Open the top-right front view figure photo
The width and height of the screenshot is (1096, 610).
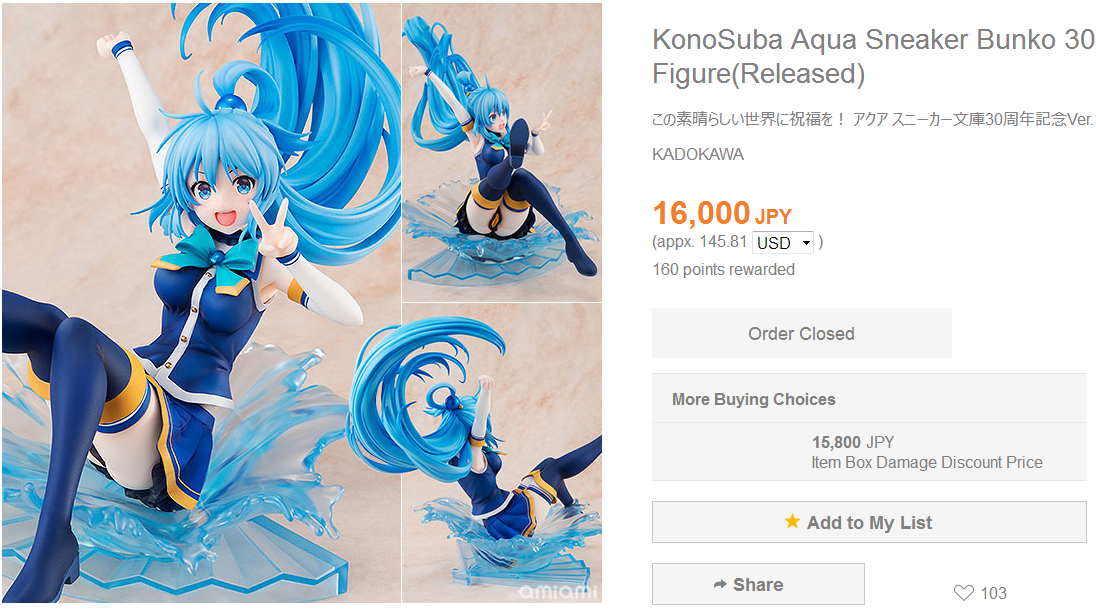point(501,150)
